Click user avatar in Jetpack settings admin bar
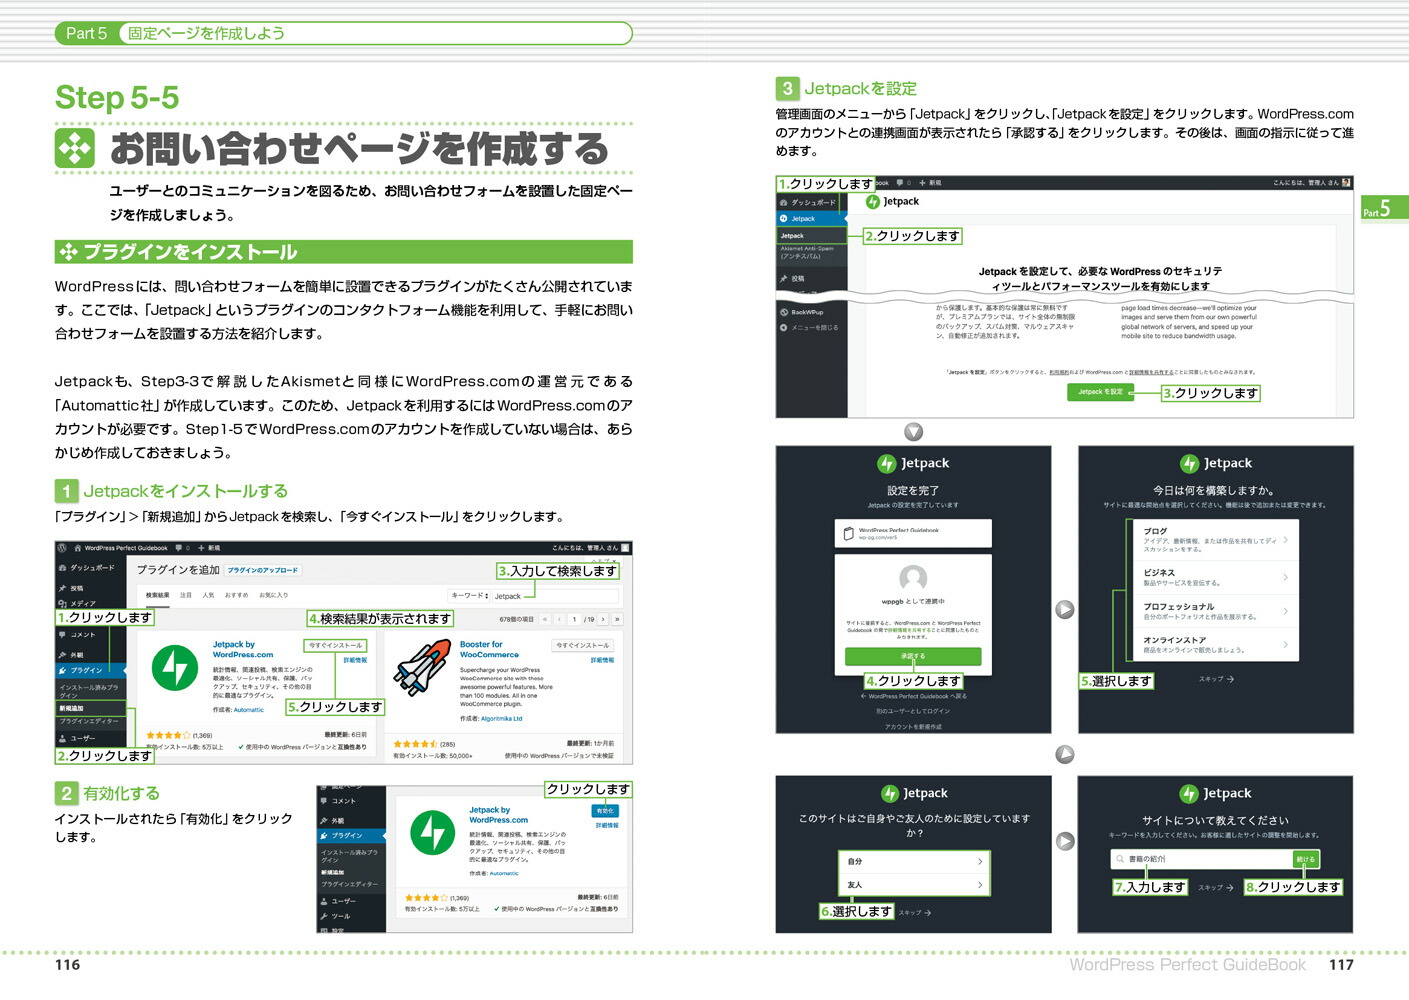Image resolution: width=1409 pixels, height=1000 pixels. [1346, 183]
